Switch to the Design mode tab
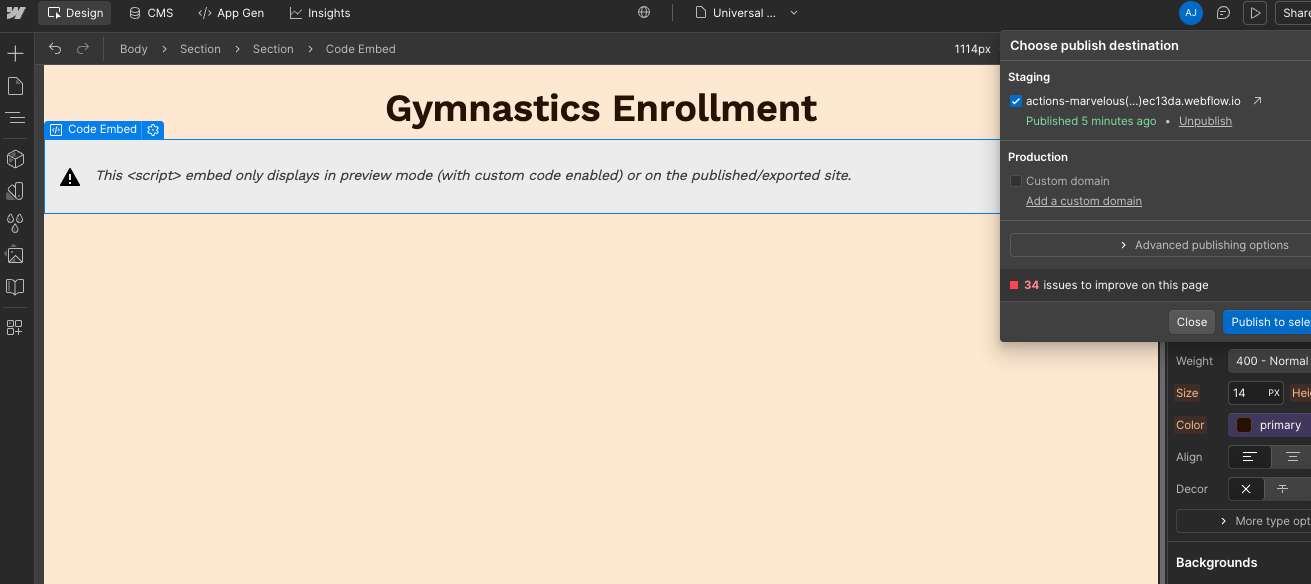This screenshot has width=1311, height=584. (75, 13)
